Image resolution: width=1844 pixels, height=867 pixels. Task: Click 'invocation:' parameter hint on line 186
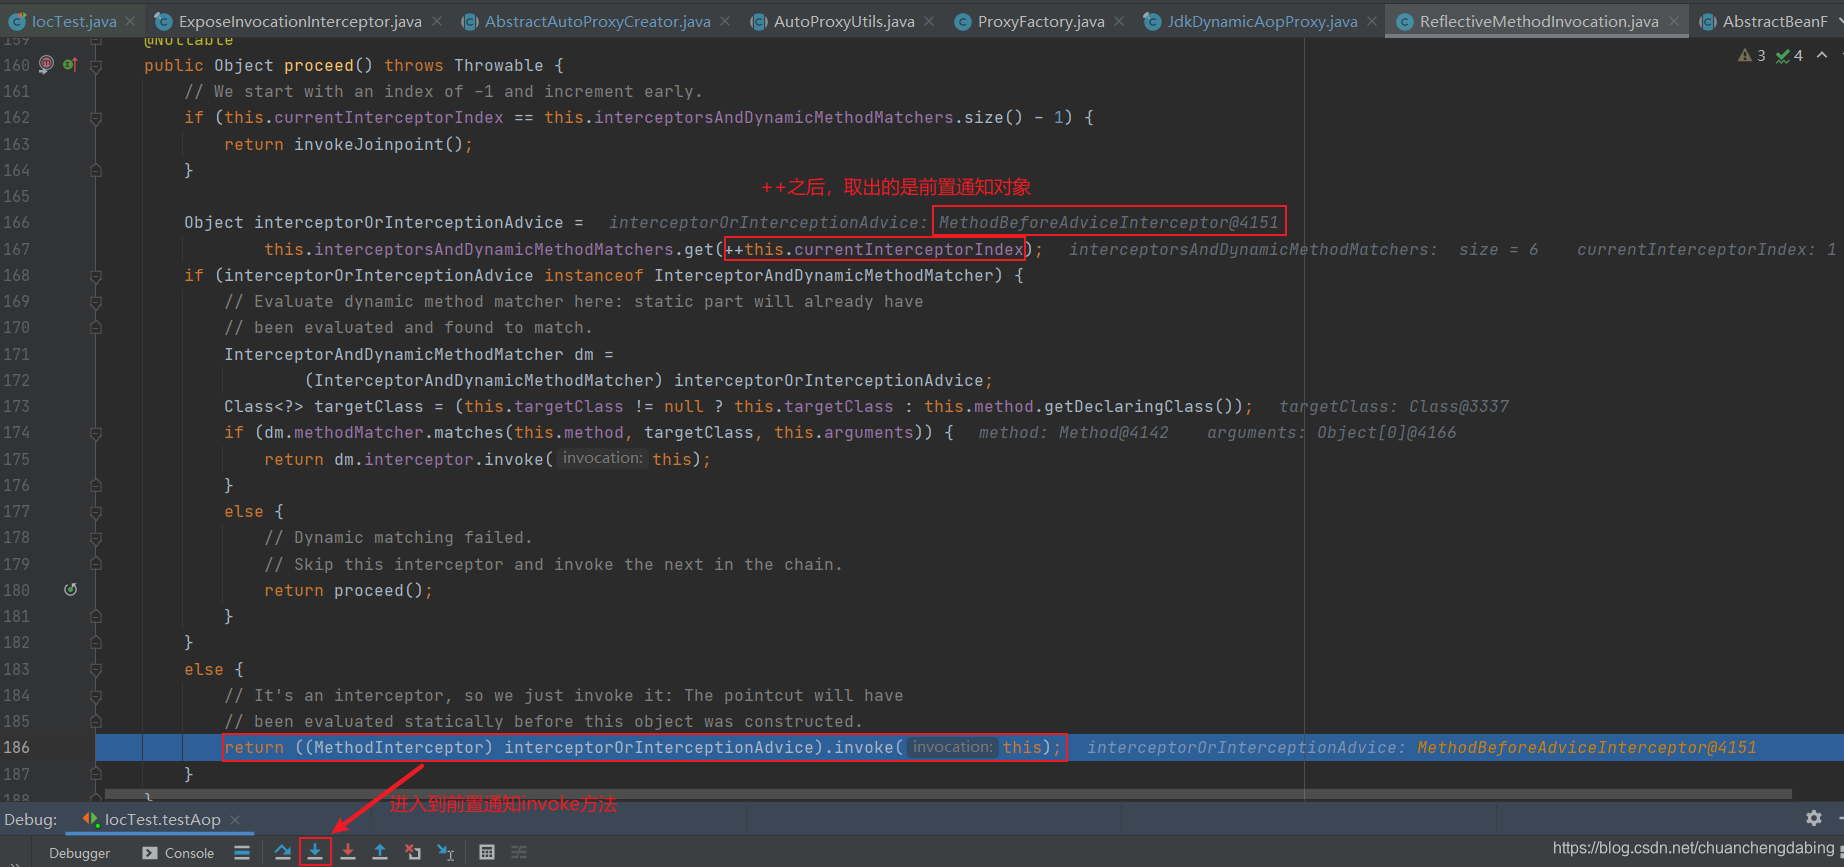click(x=952, y=747)
